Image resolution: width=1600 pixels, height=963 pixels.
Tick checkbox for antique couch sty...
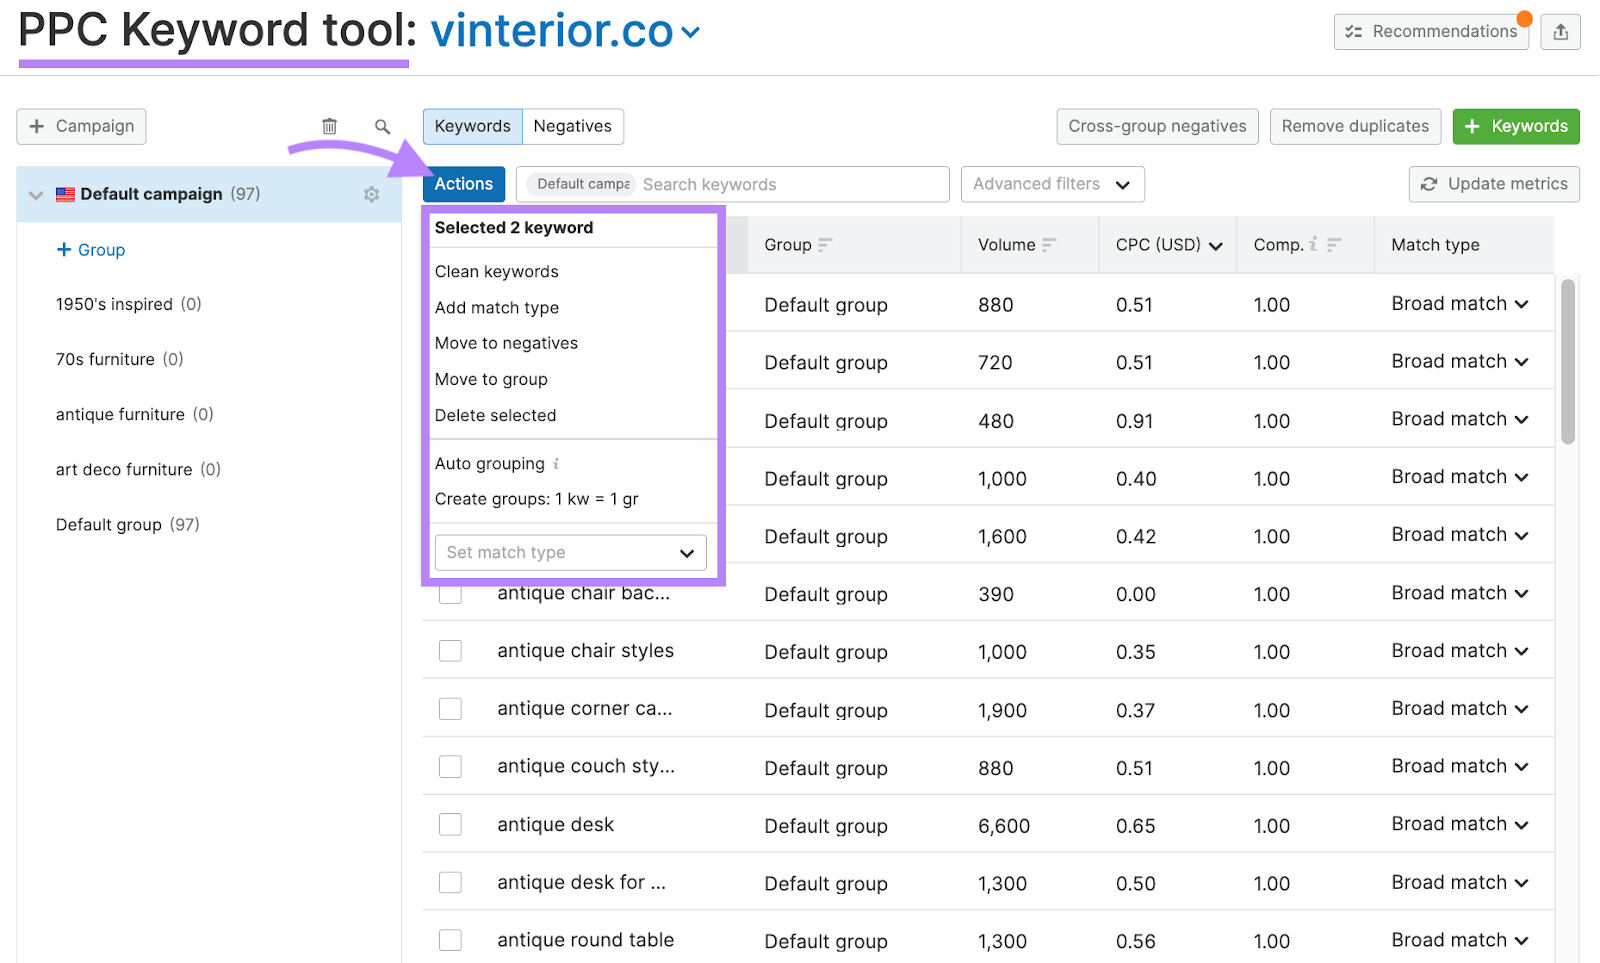pyautogui.click(x=451, y=766)
